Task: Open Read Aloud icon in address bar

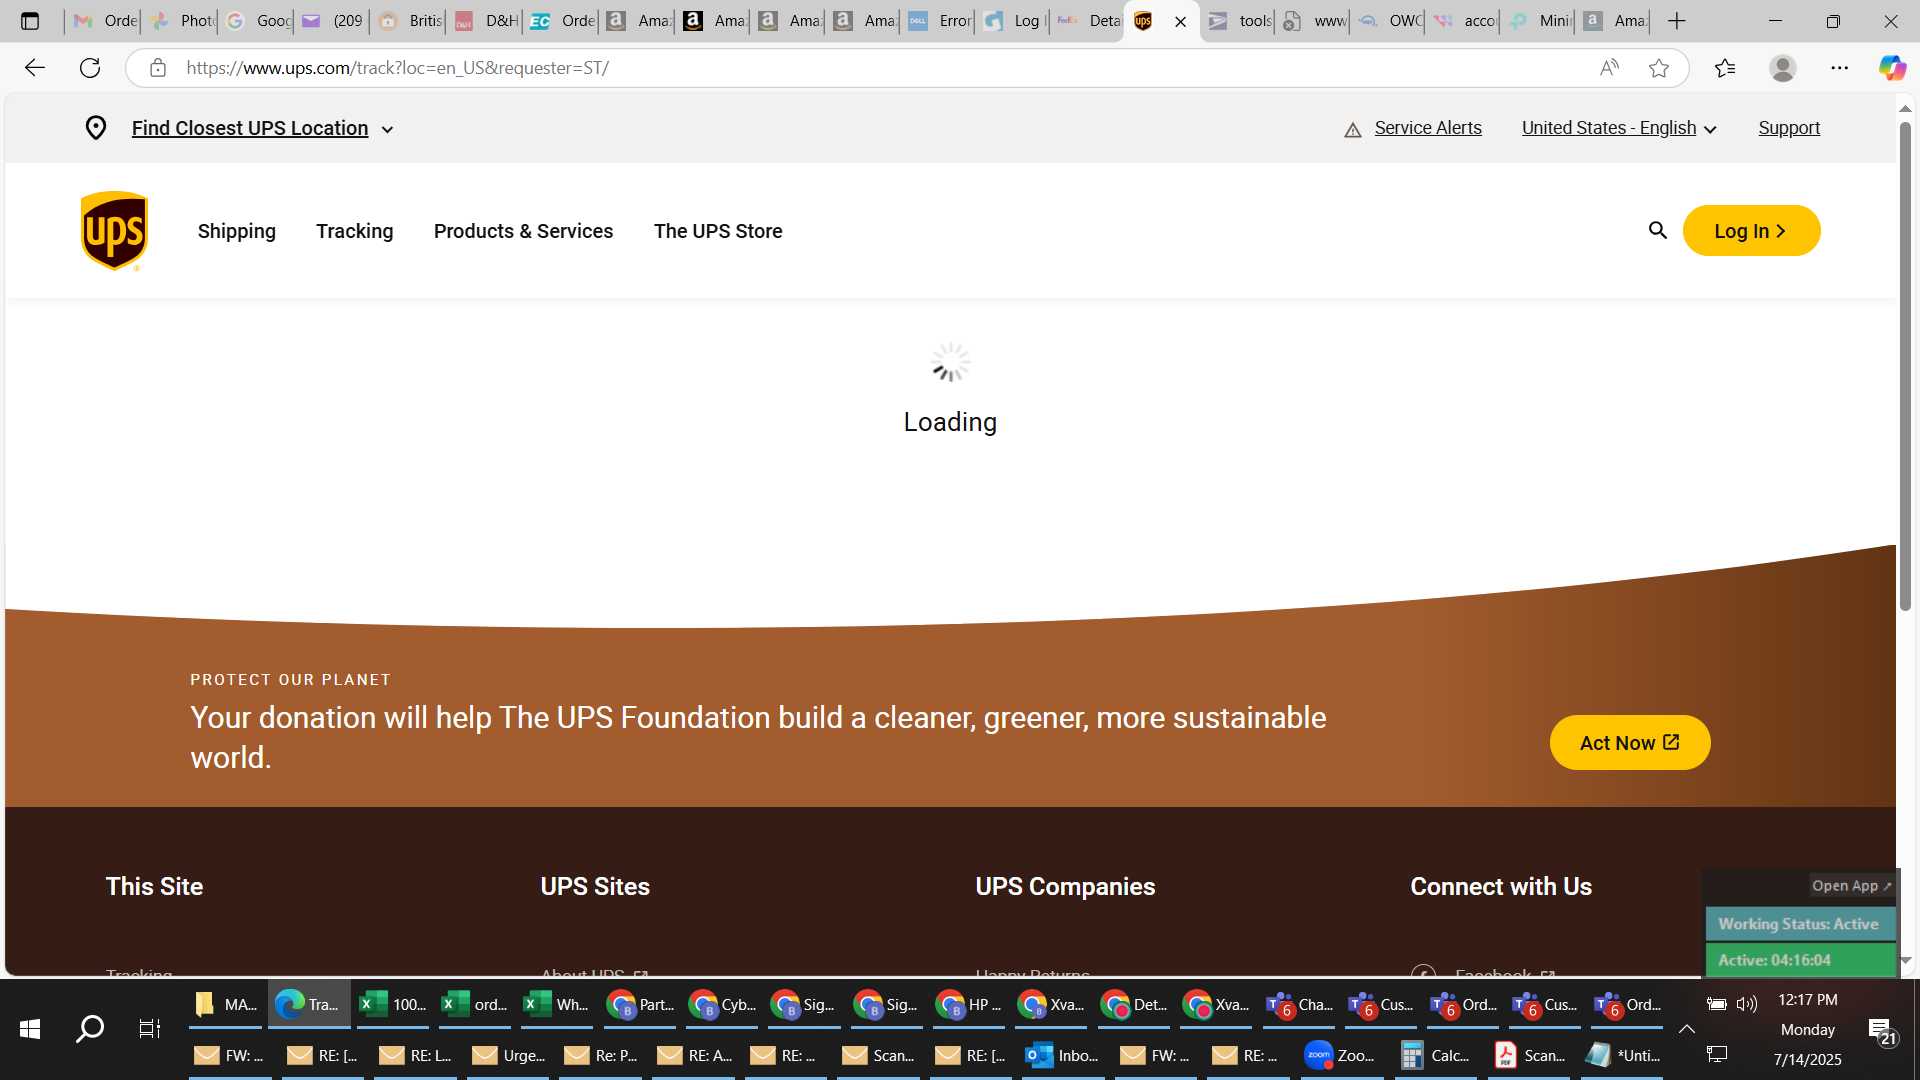Action: 1608,68
